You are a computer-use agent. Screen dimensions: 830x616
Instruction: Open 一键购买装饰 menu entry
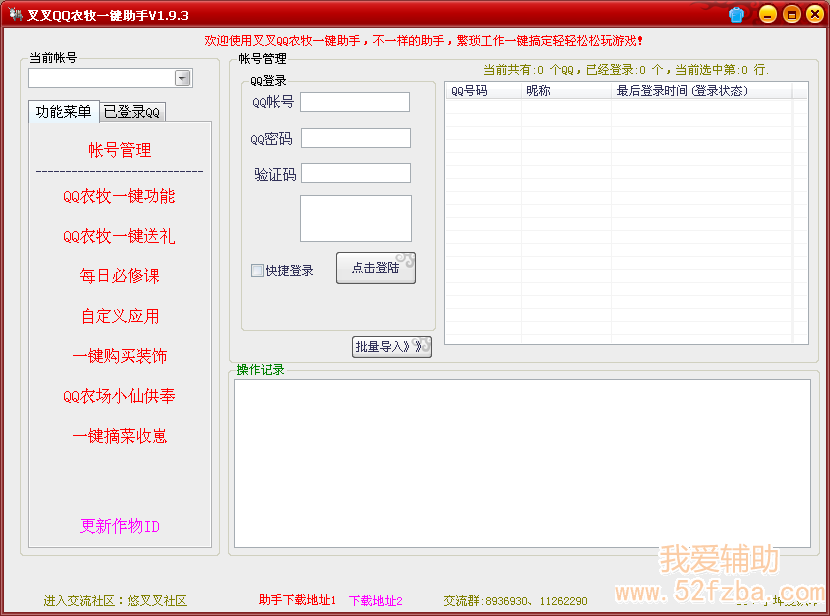coord(120,356)
